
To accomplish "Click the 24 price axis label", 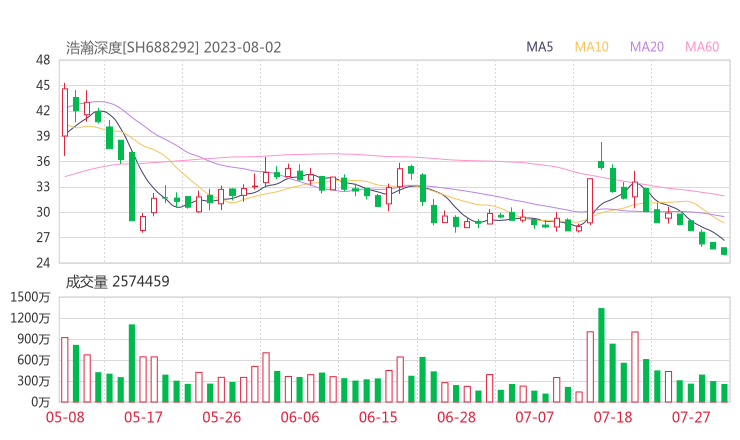I will (x=43, y=262).
